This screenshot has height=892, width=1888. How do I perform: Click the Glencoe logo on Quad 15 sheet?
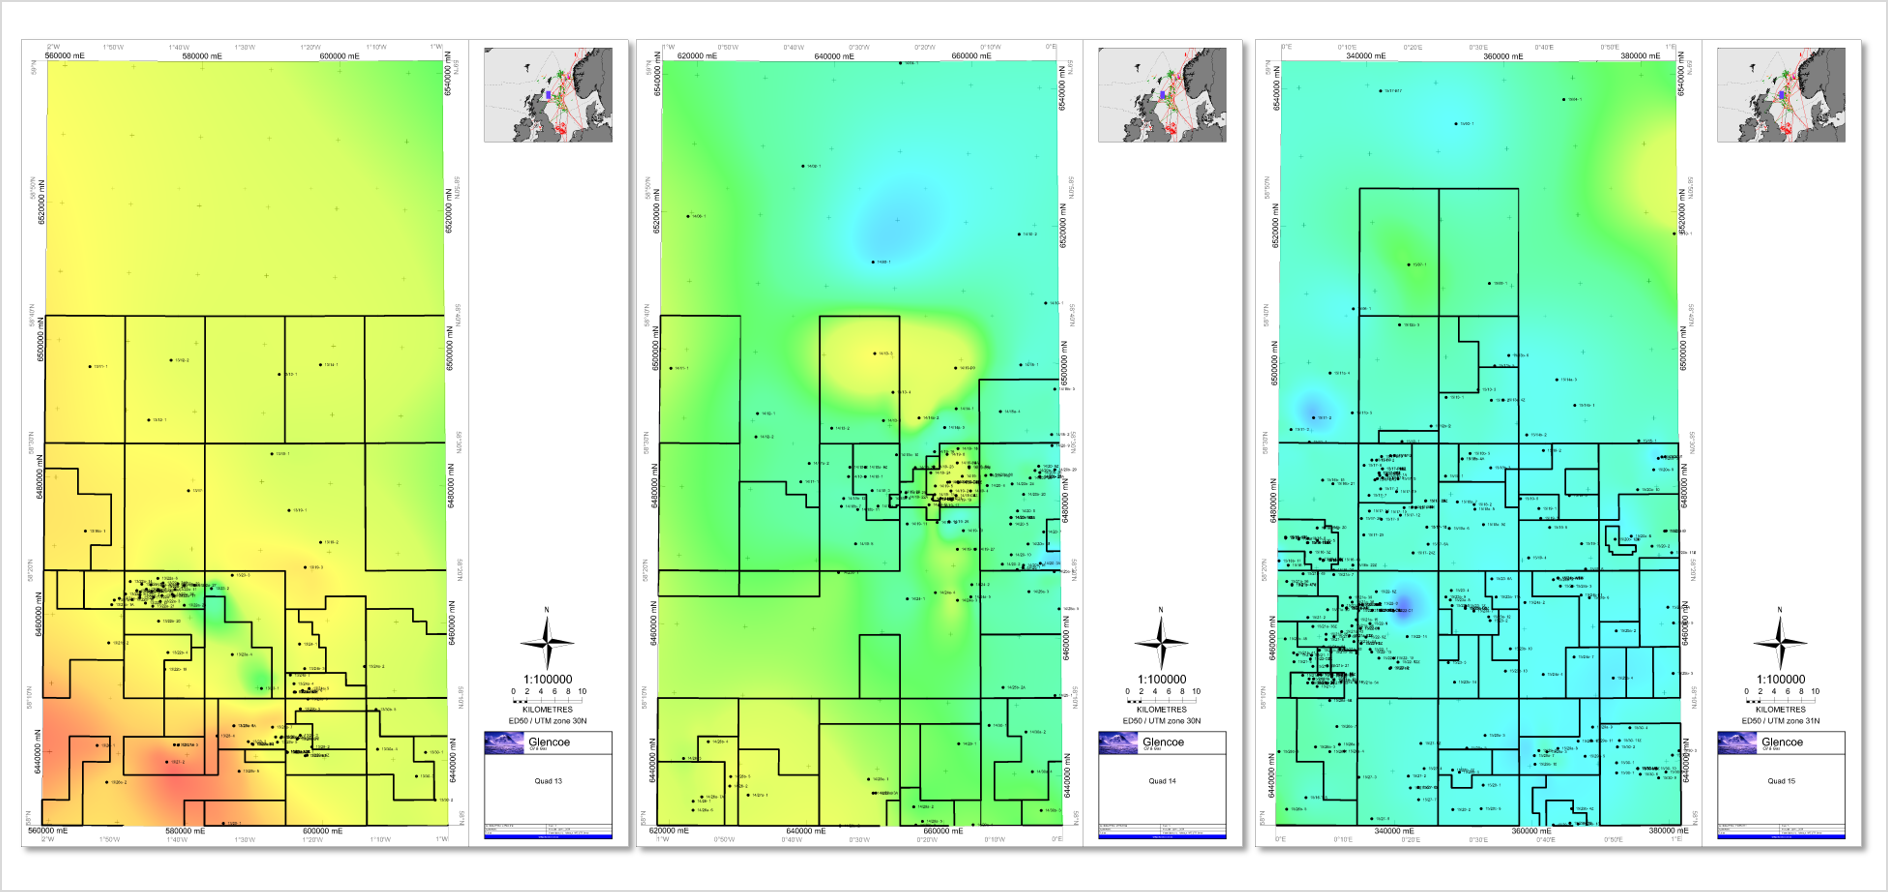(1738, 742)
